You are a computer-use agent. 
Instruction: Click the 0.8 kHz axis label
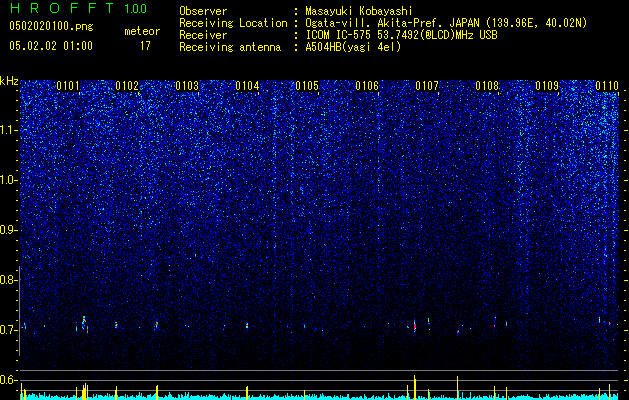[8, 280]
